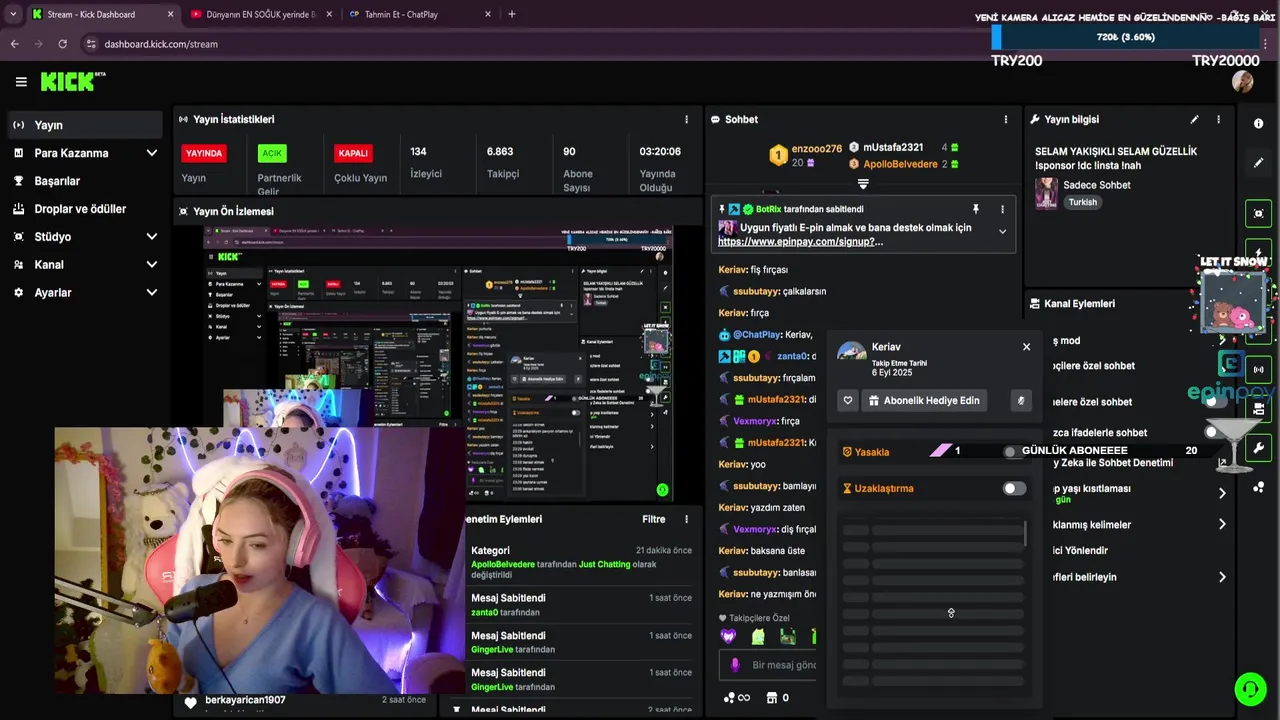This screenshot has height=720, width=1280.
Task: Select Yayın in sidebar
Action: [85, 125]
